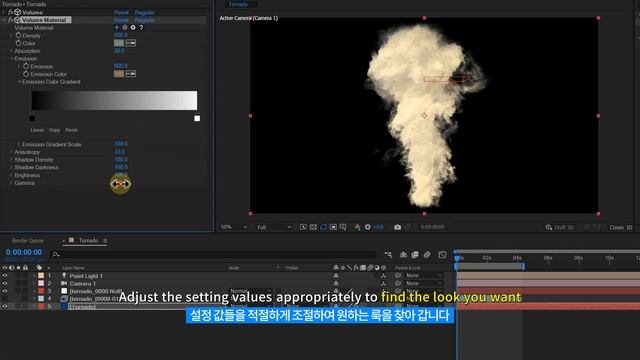Hide the Tornado layer 5
The height and width of the screenshot is (360, 640).
[4, 306]
